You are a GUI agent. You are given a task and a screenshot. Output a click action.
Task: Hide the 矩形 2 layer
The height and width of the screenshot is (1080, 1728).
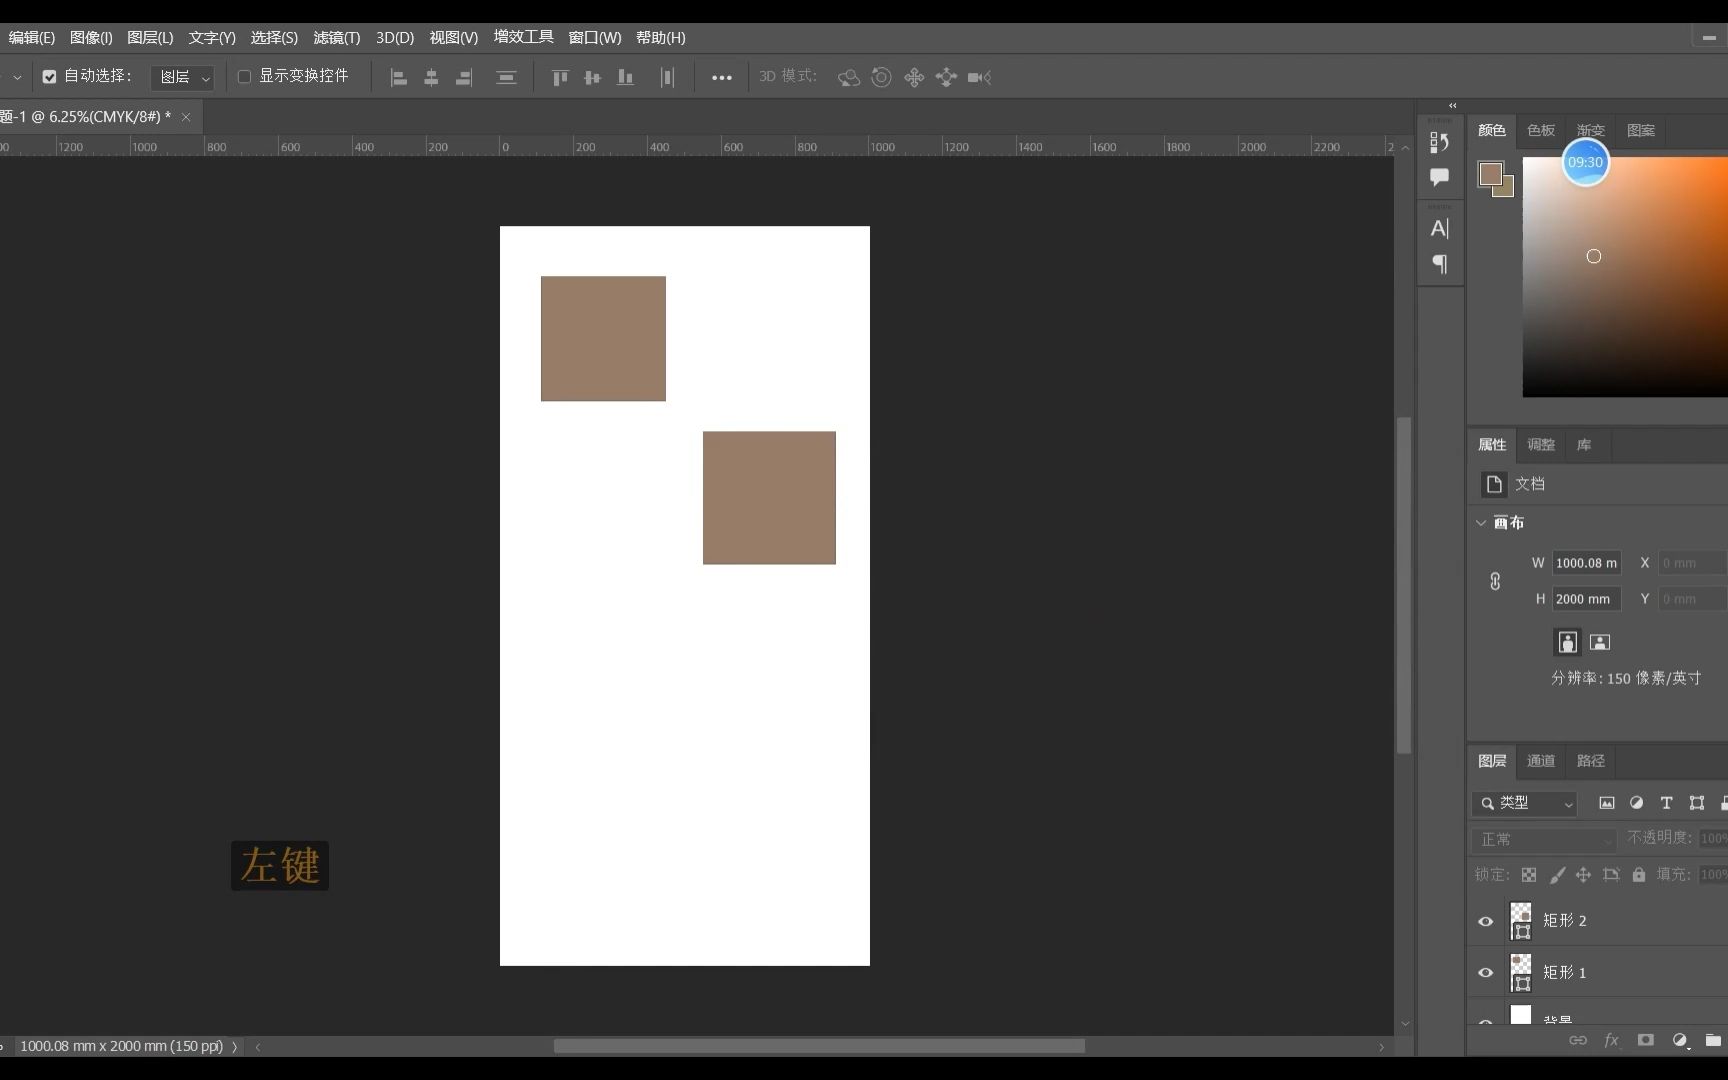(1486, 921)
